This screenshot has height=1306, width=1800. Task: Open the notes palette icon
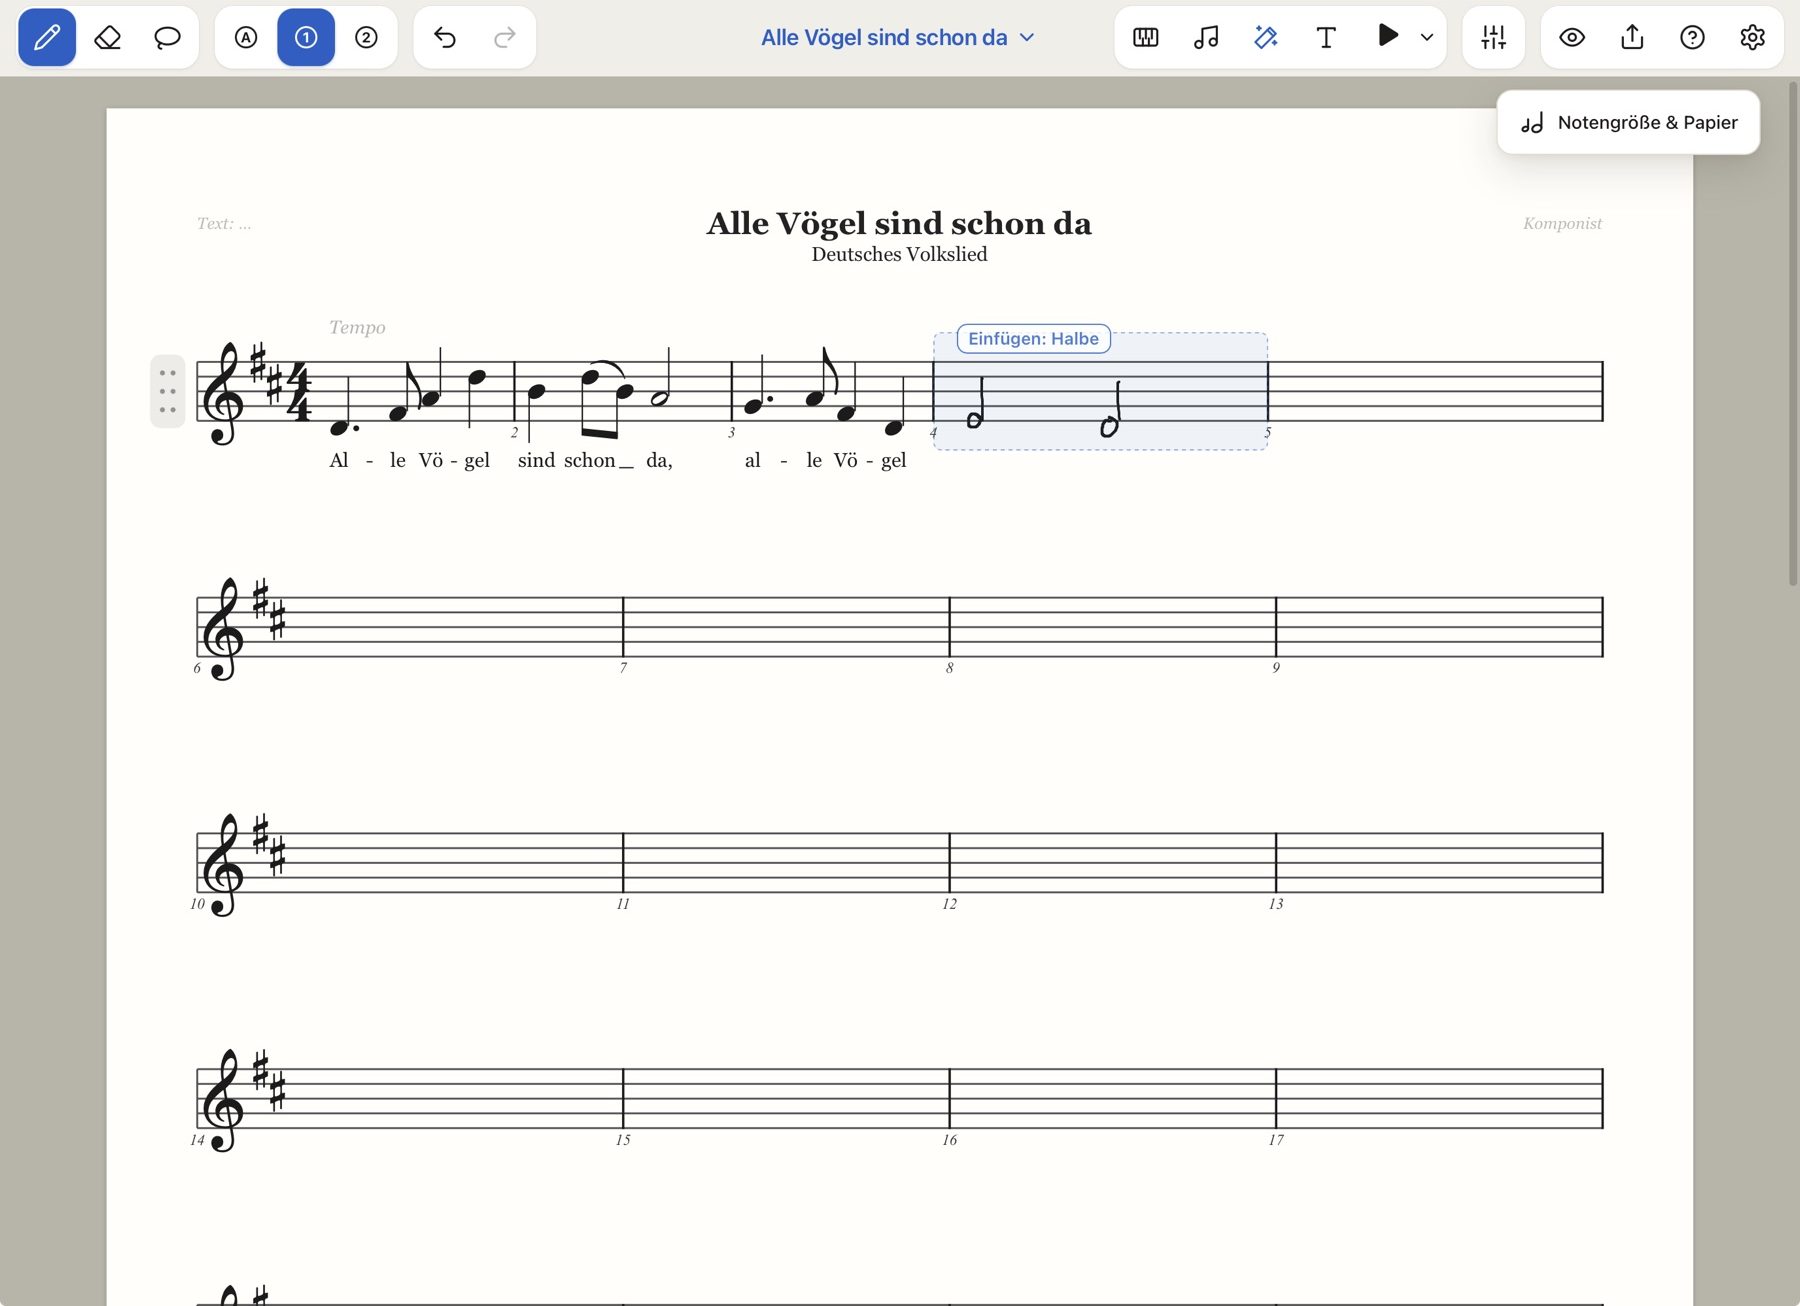(x=1206, y=38)
